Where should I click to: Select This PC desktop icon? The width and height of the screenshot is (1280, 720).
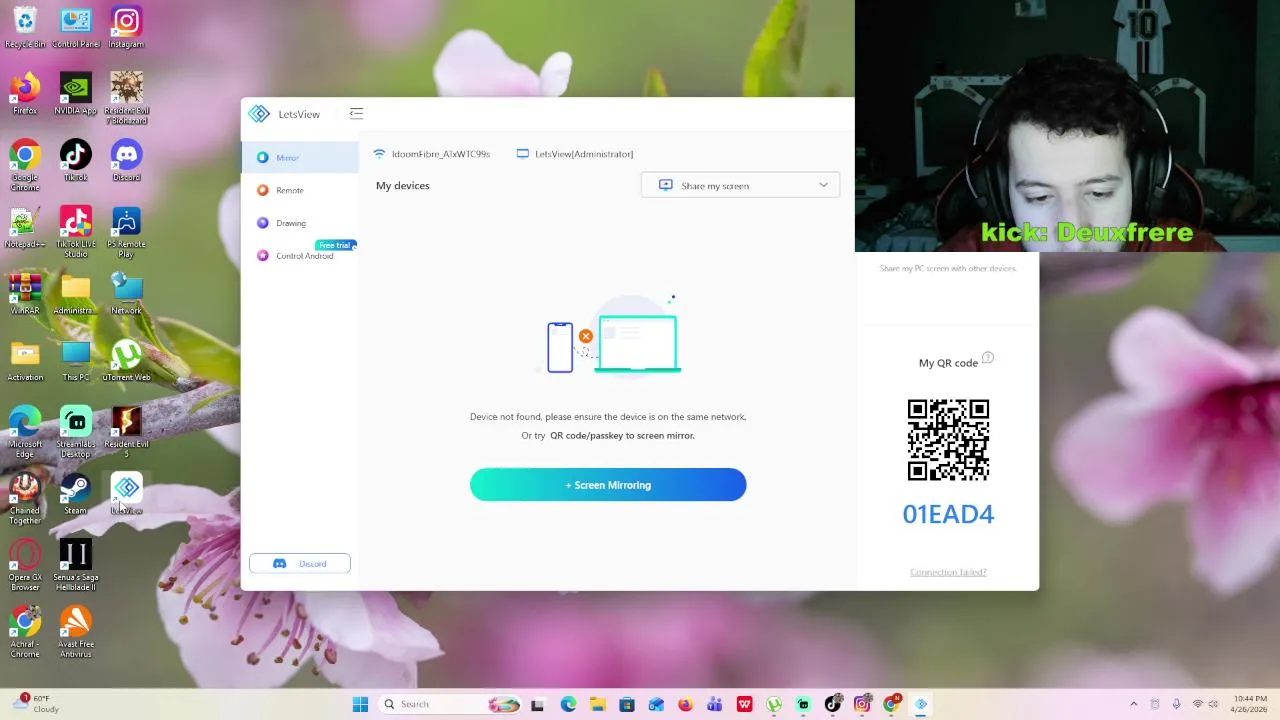click(x=76, y=361)
